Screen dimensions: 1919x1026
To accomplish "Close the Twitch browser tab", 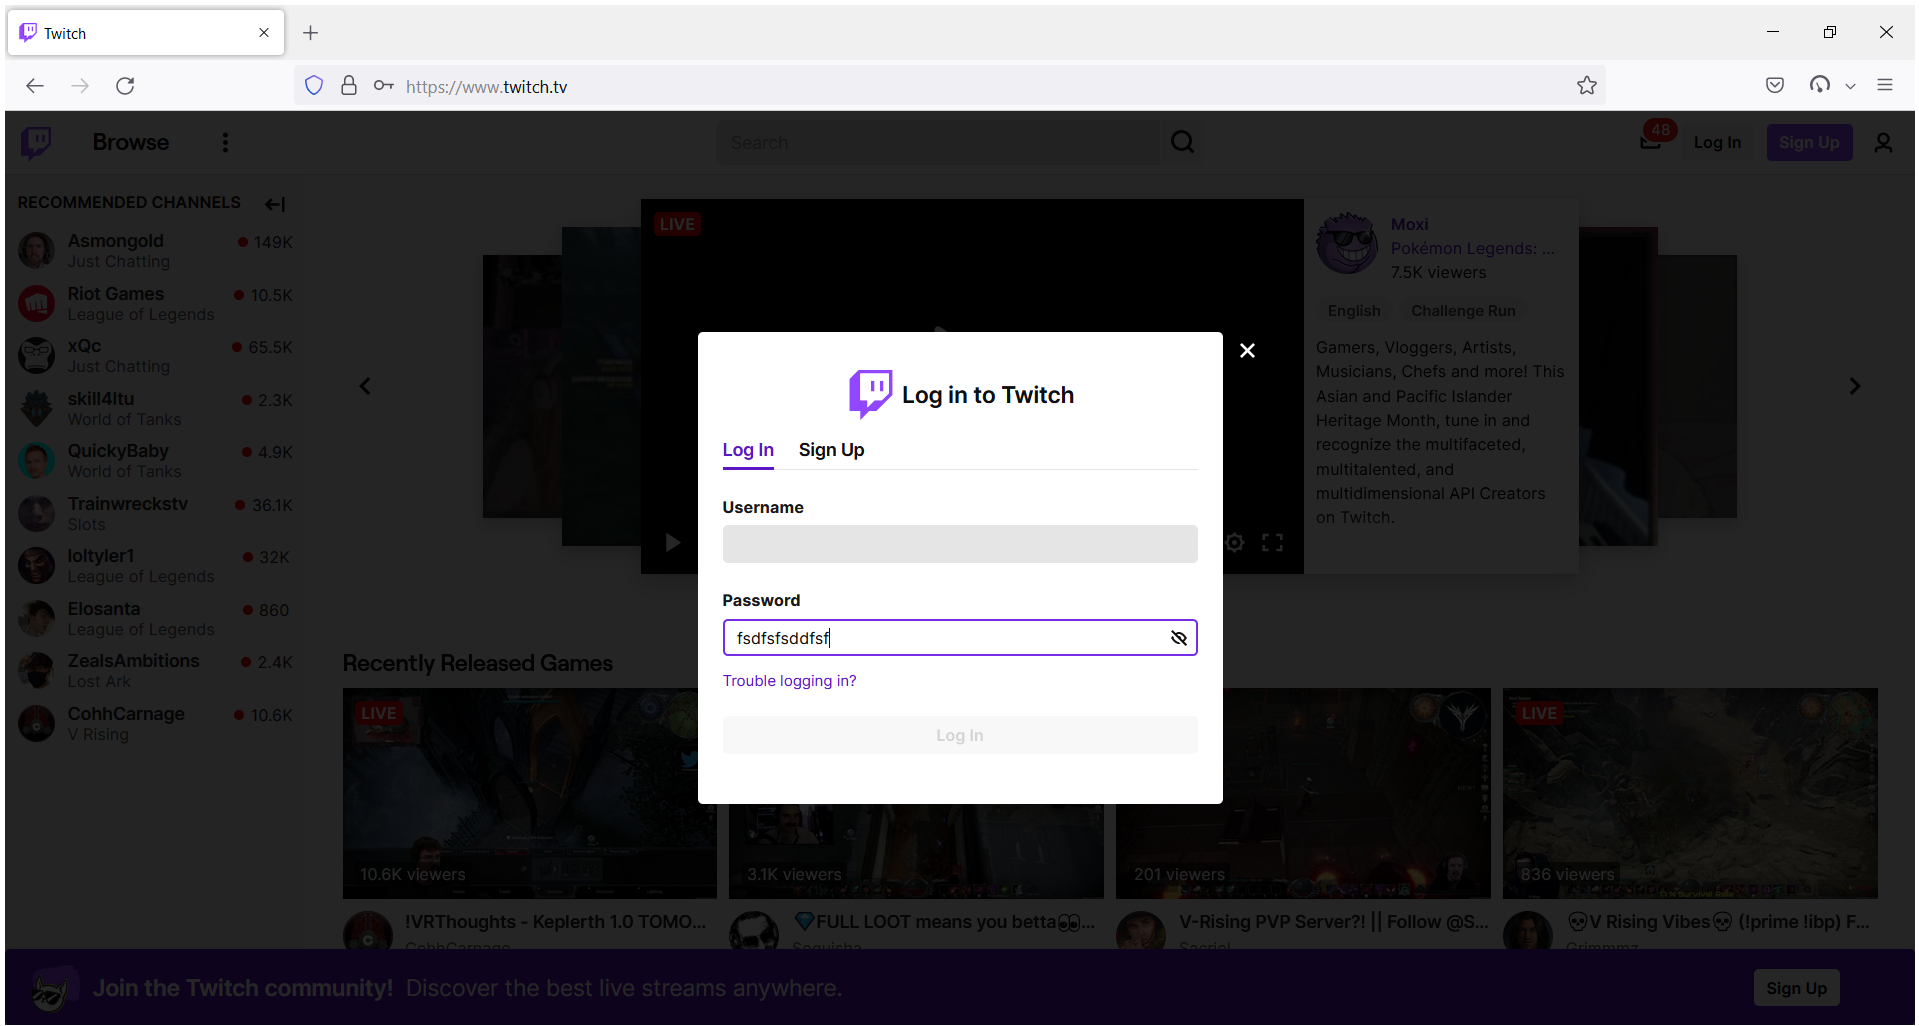I will pyautogui.click(x=264, y=33).
